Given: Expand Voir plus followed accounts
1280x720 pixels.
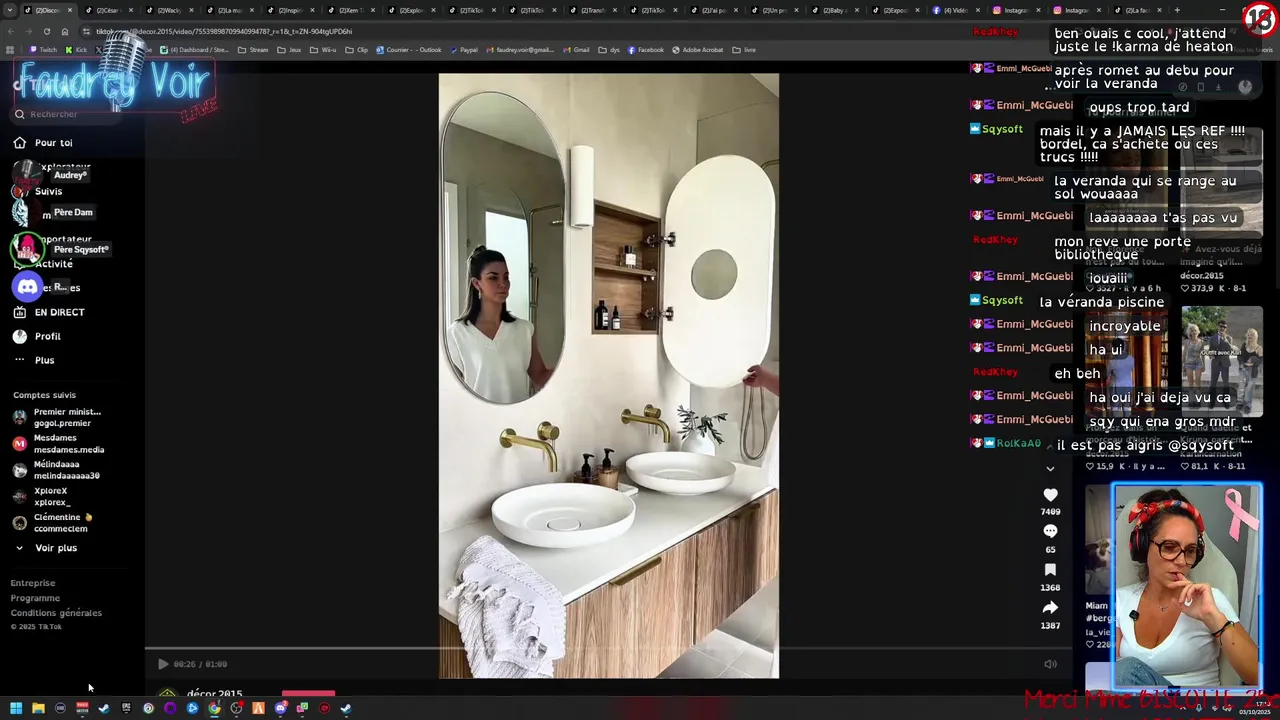Looking at the screenshot, I should pos(46,548).
